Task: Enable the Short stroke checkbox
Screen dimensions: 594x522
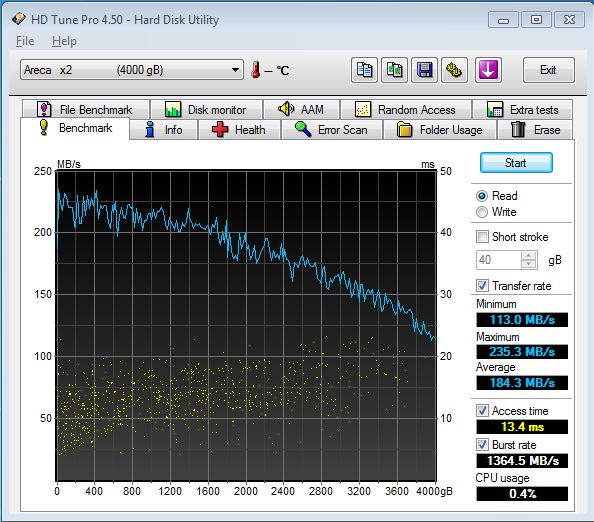Action: 482,237
